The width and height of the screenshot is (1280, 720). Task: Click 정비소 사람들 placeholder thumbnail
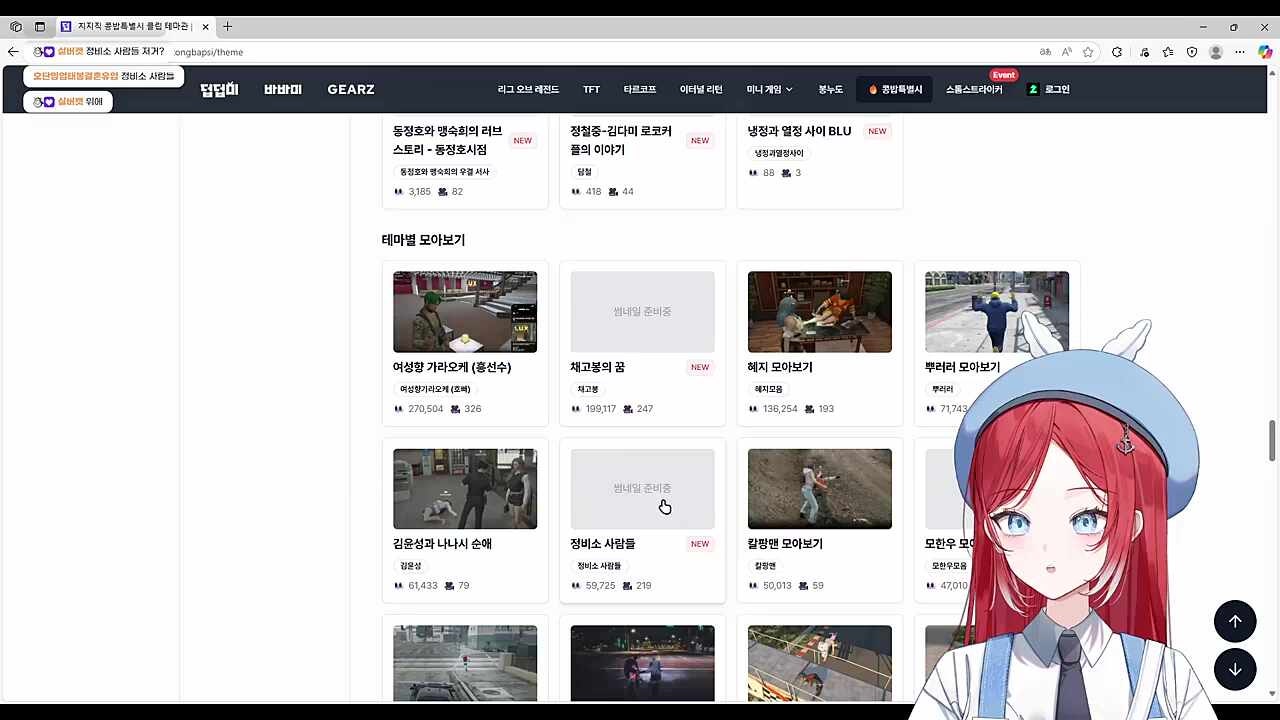point(642,488)
